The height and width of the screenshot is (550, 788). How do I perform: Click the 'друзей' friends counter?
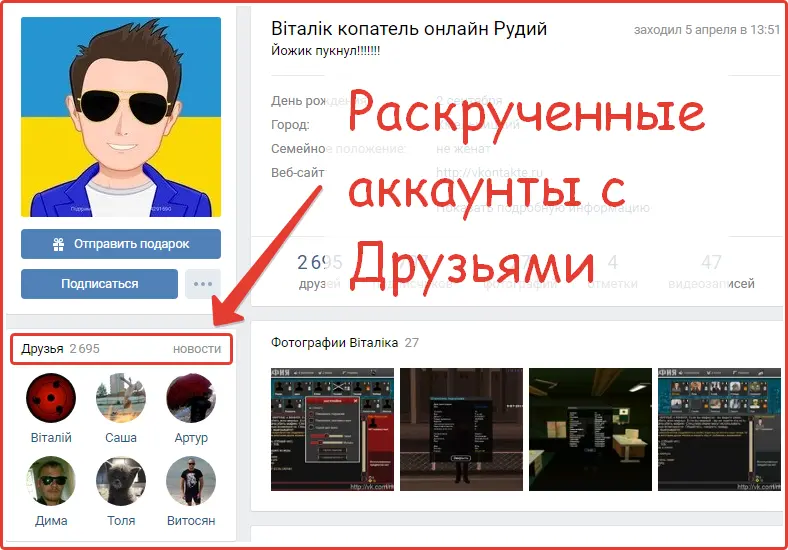click(x=320, y=272)
